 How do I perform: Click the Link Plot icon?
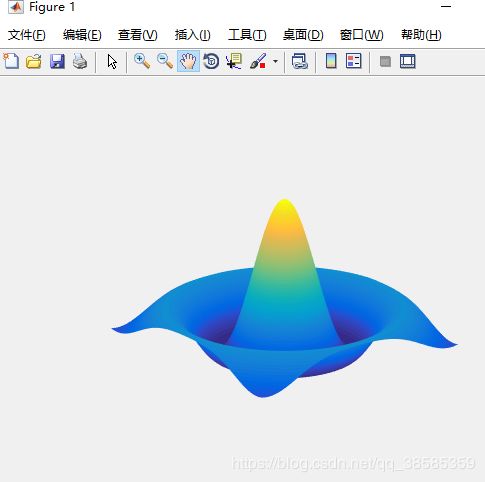299,62
